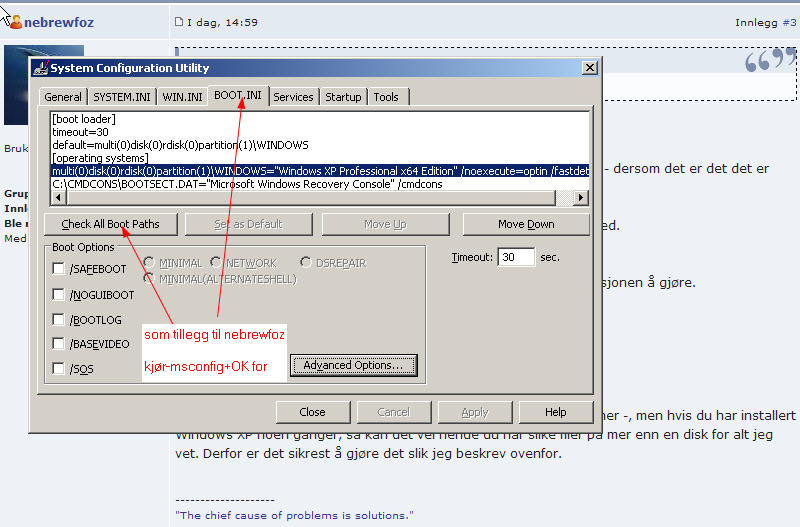
Task: Click the [operating systems] line
Action: pyautogui.click(x=100, y=158)
